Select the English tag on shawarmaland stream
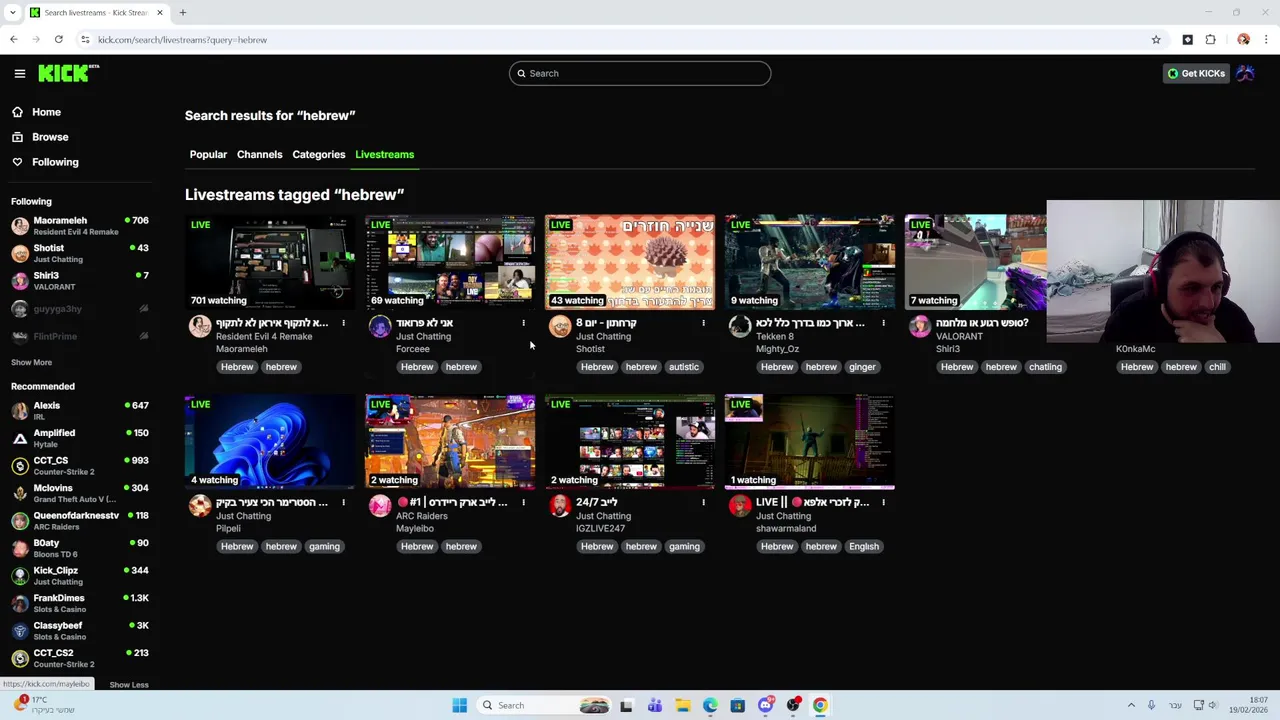 point(864,547)
